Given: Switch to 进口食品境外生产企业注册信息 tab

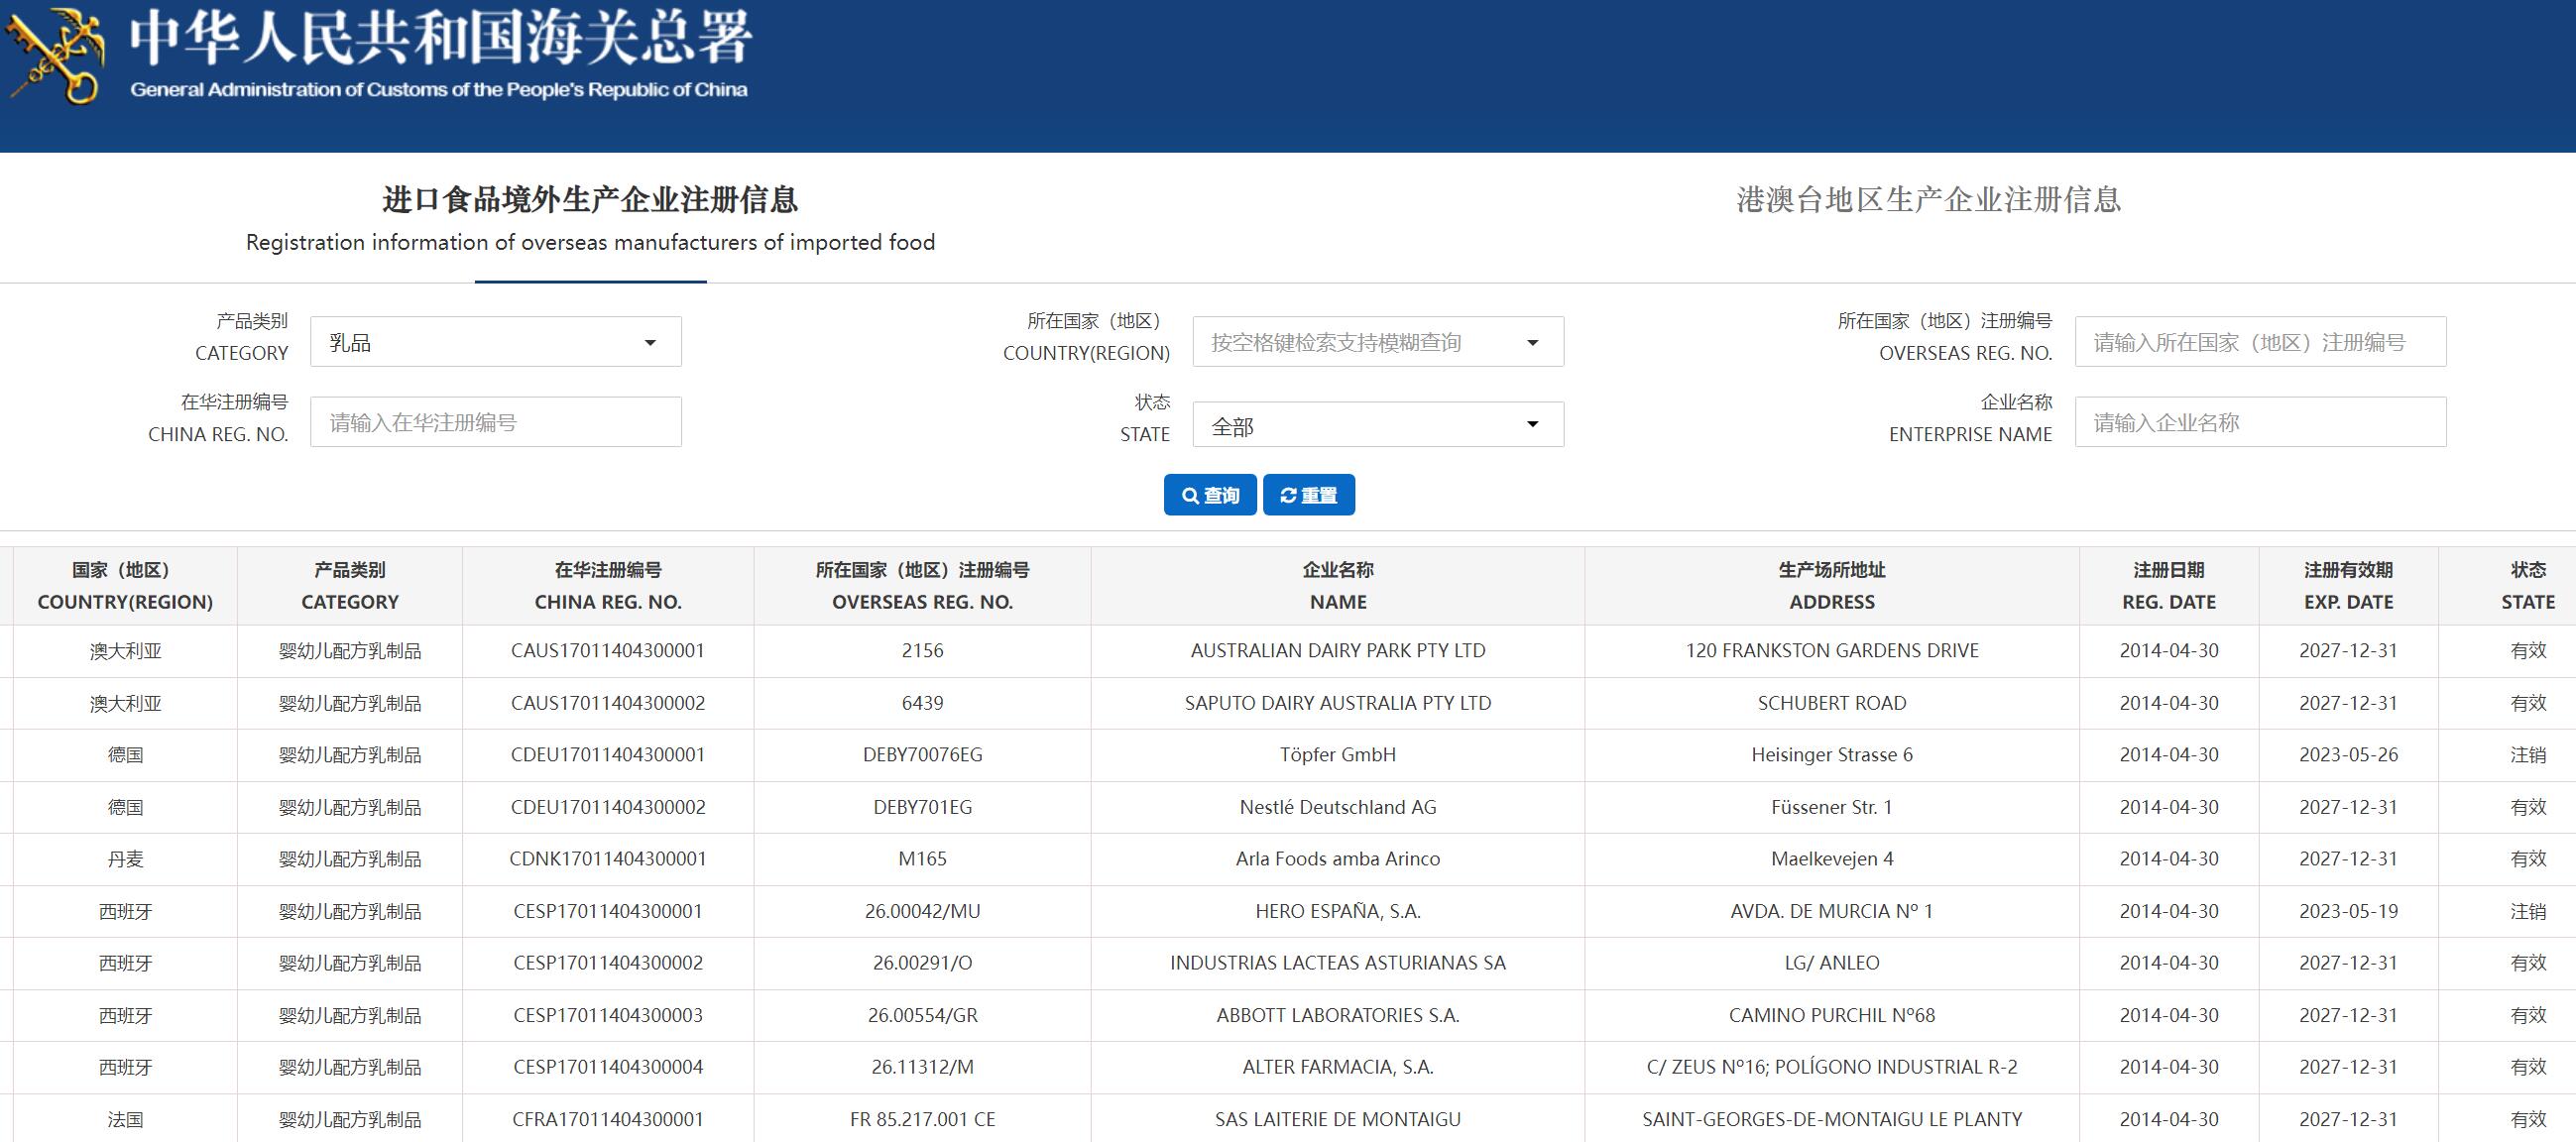Looking at the screenshot, I should click(590, 218).
